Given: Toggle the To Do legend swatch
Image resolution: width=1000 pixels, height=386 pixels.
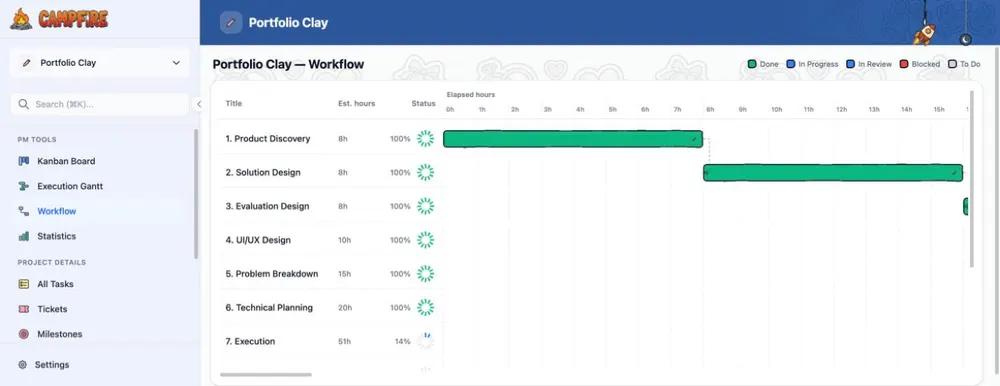Looking at the screenshot, I should (x=953, y=64).
